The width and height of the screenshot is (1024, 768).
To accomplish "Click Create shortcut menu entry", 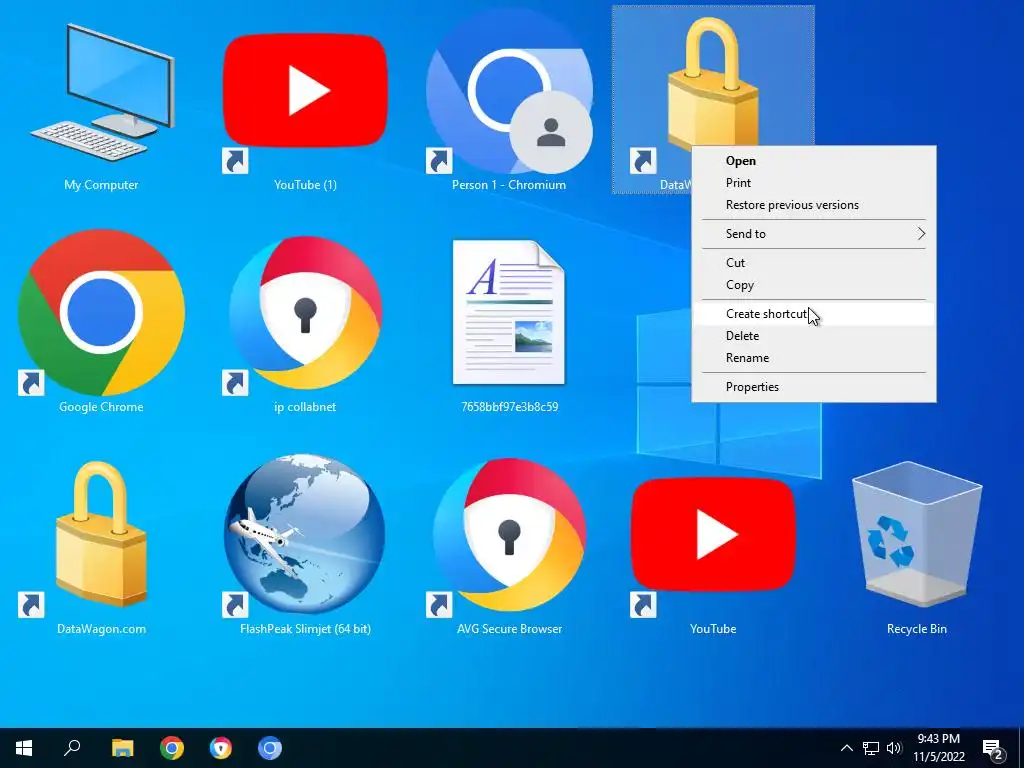I will (x=814, y=313).
